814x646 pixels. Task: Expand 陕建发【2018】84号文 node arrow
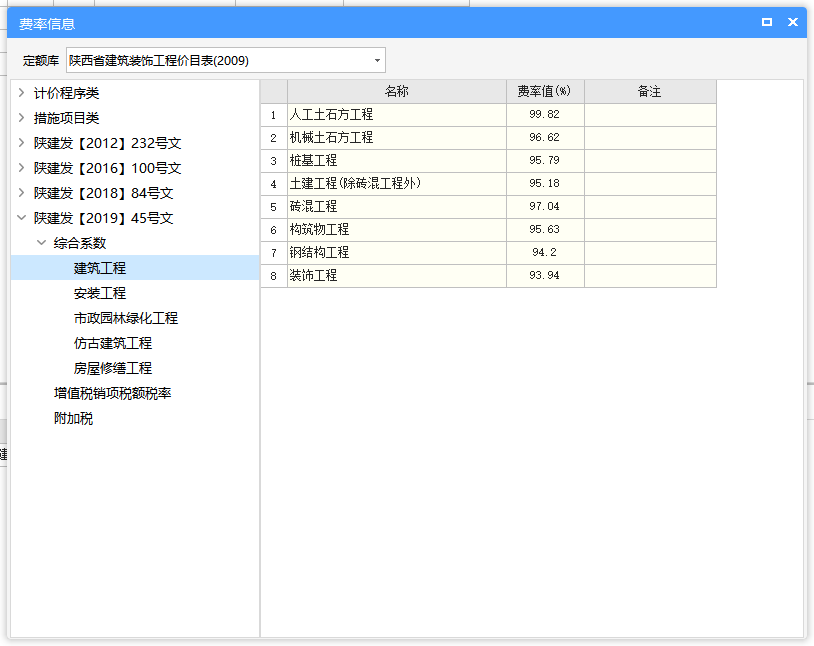point(21,193)
